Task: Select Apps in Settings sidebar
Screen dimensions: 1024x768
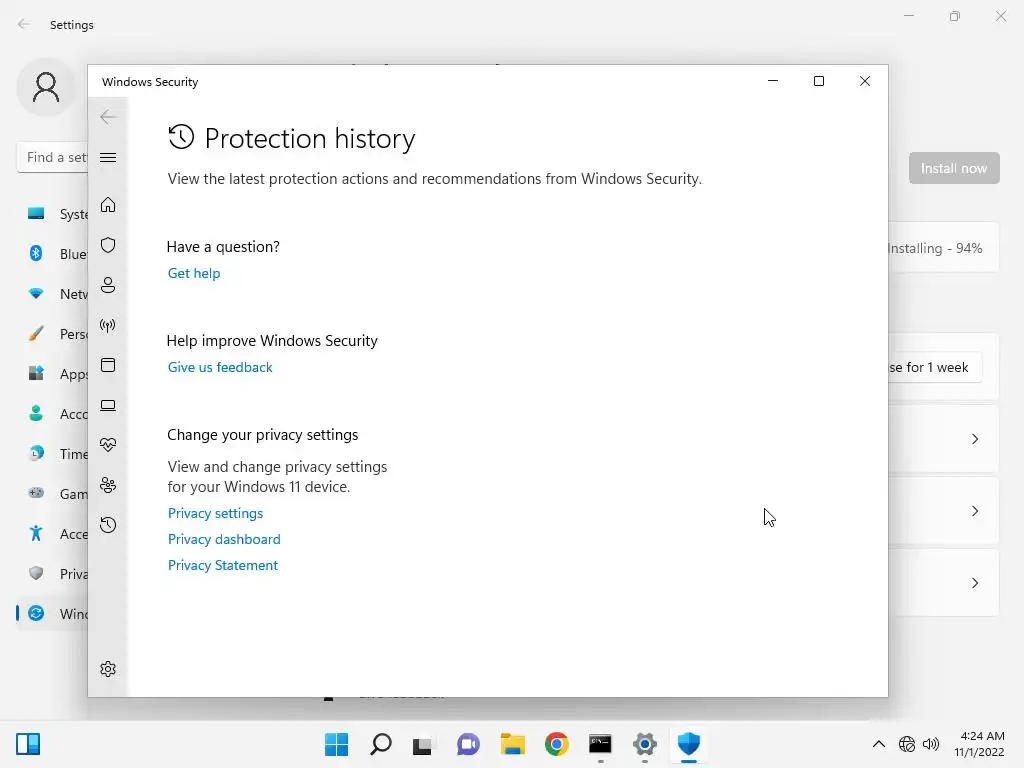Action: 52,374
